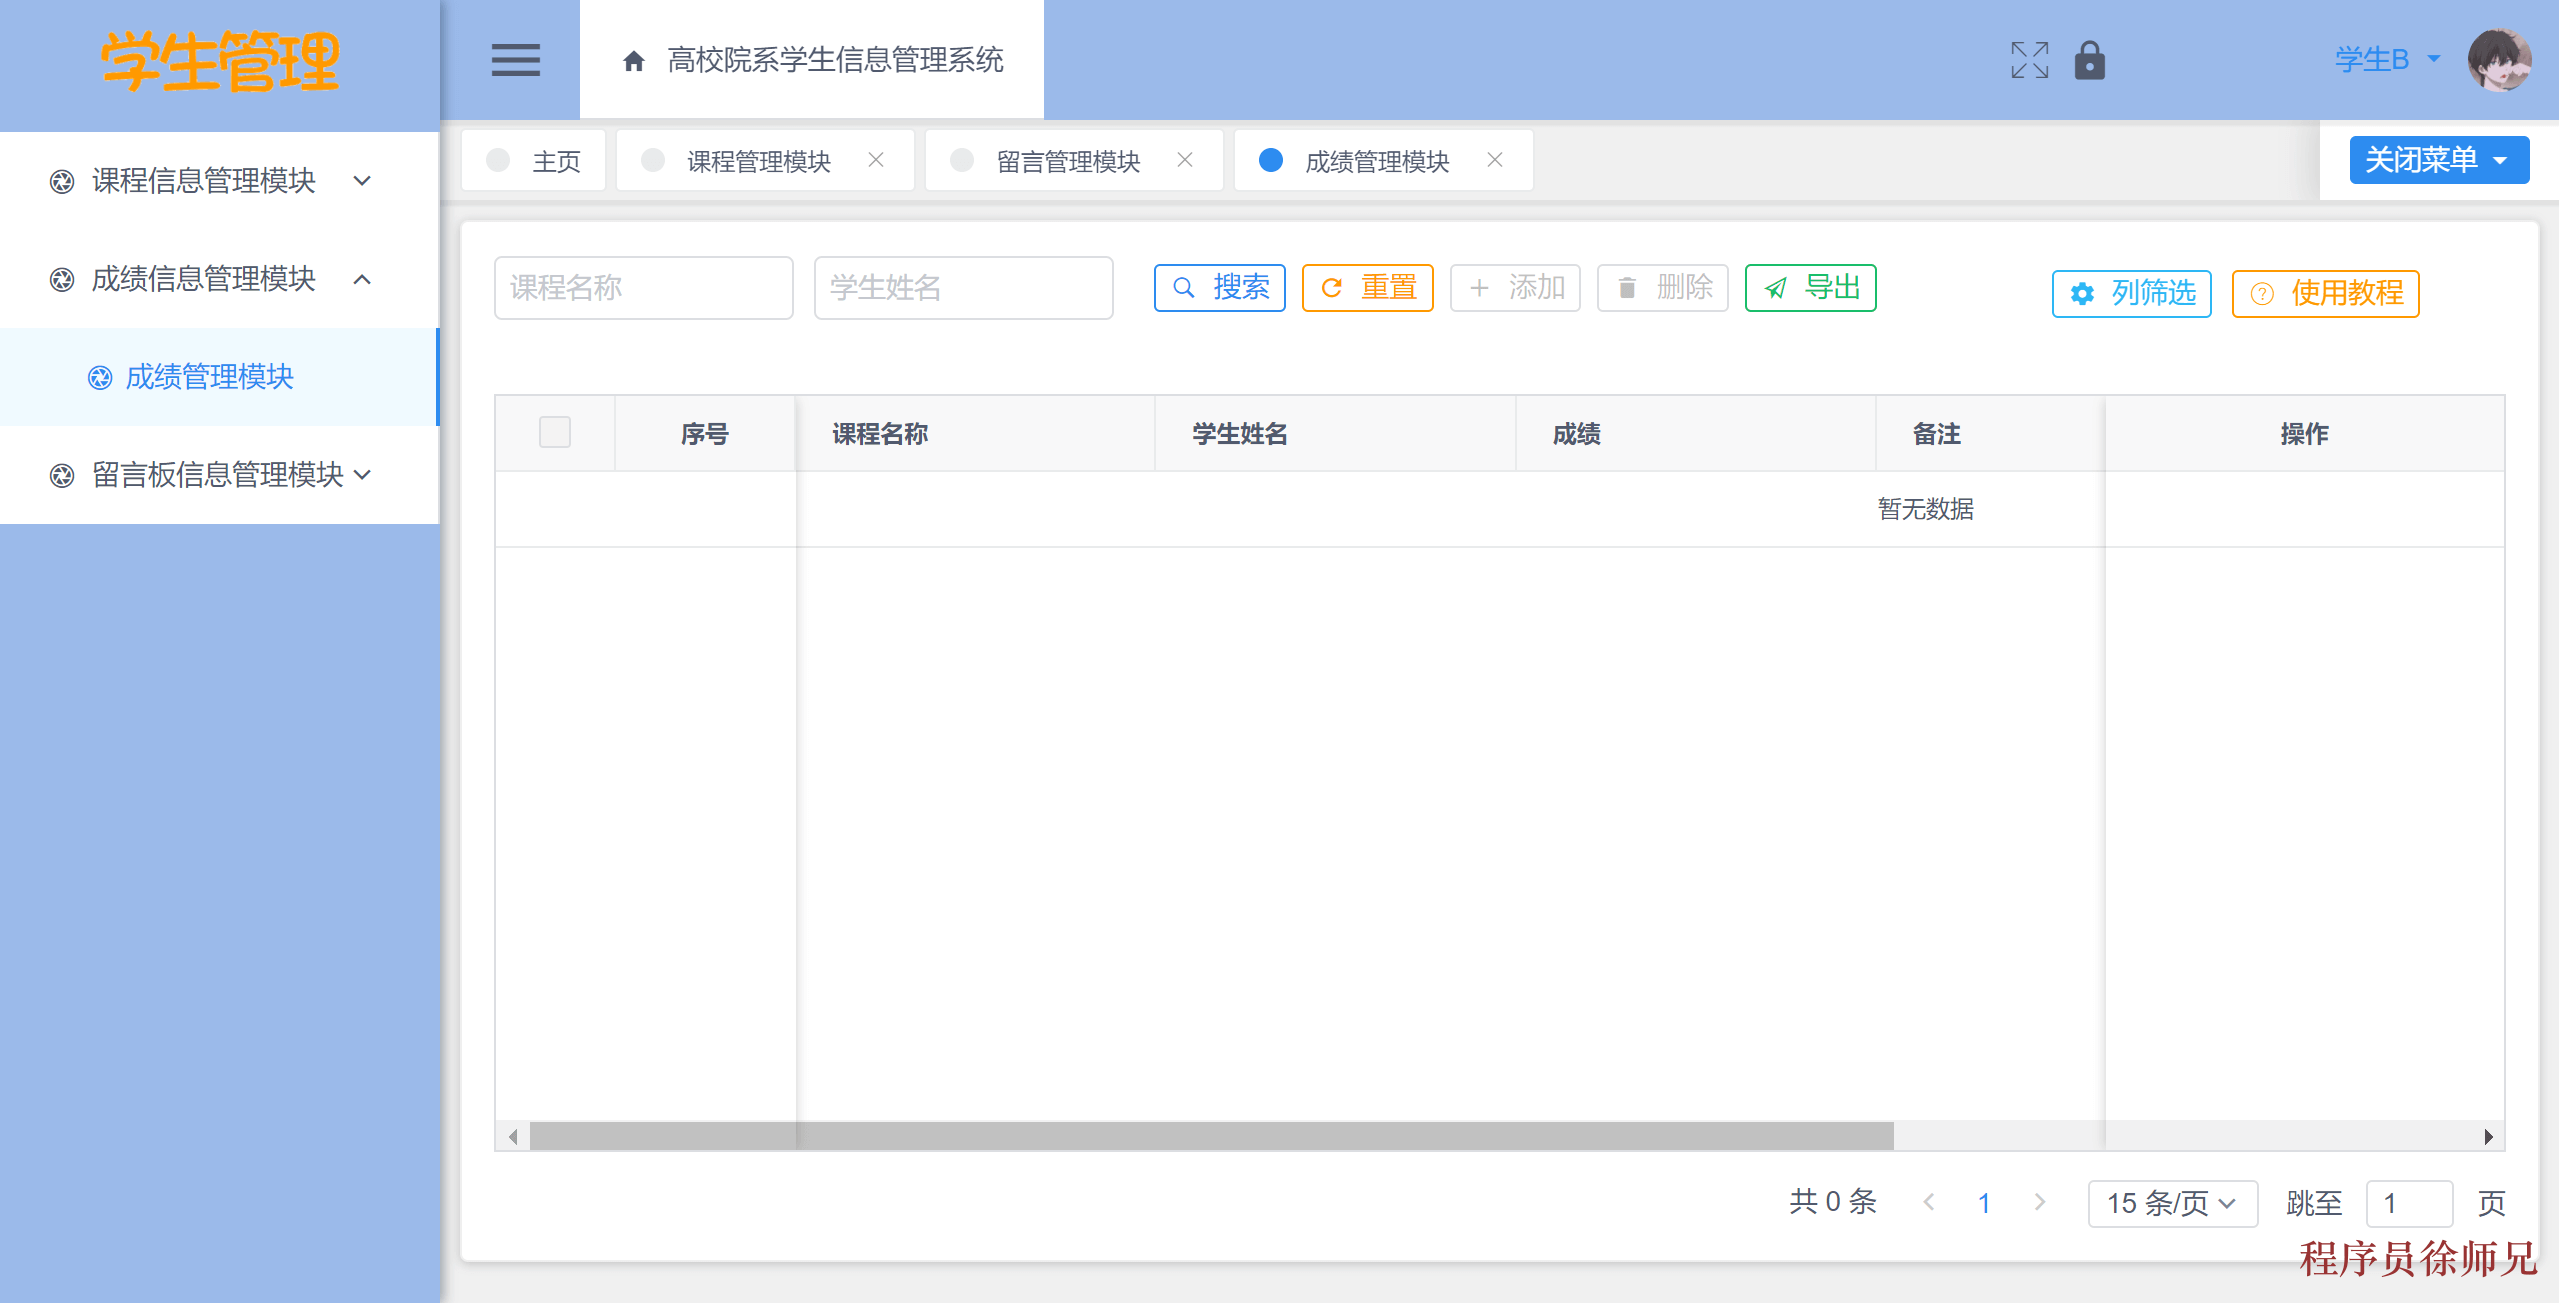Viewport: 2559px width, 1303px height.
Task: Click the gear icon on 列筛选 button
Action: click(x=2081, y=293)
